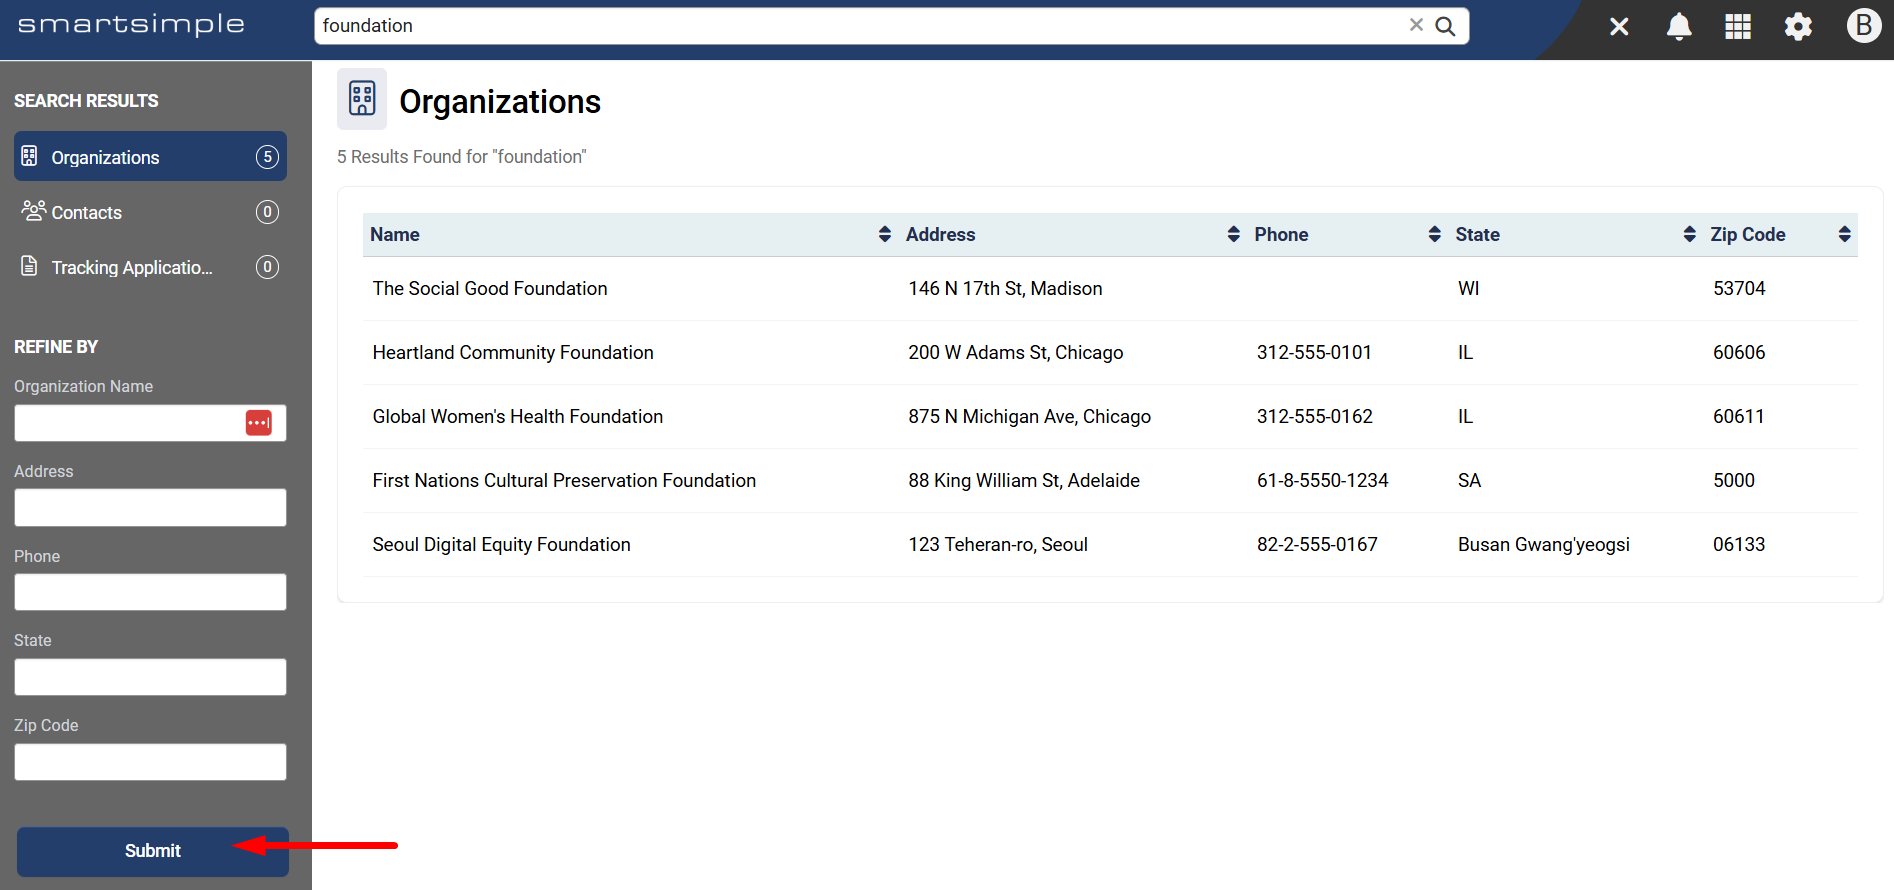Viewport: 1894px width, 890px height.
Task: Click the smartsimple logo
Action: pos(131,25)
